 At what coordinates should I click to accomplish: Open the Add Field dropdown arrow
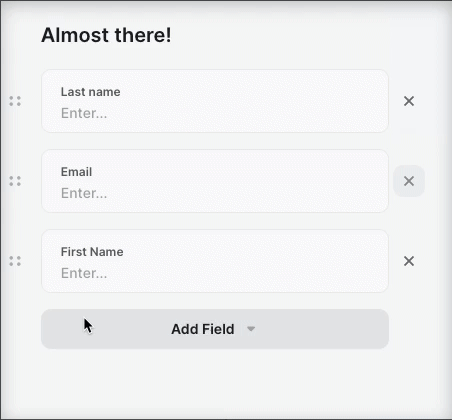point(251,329)
